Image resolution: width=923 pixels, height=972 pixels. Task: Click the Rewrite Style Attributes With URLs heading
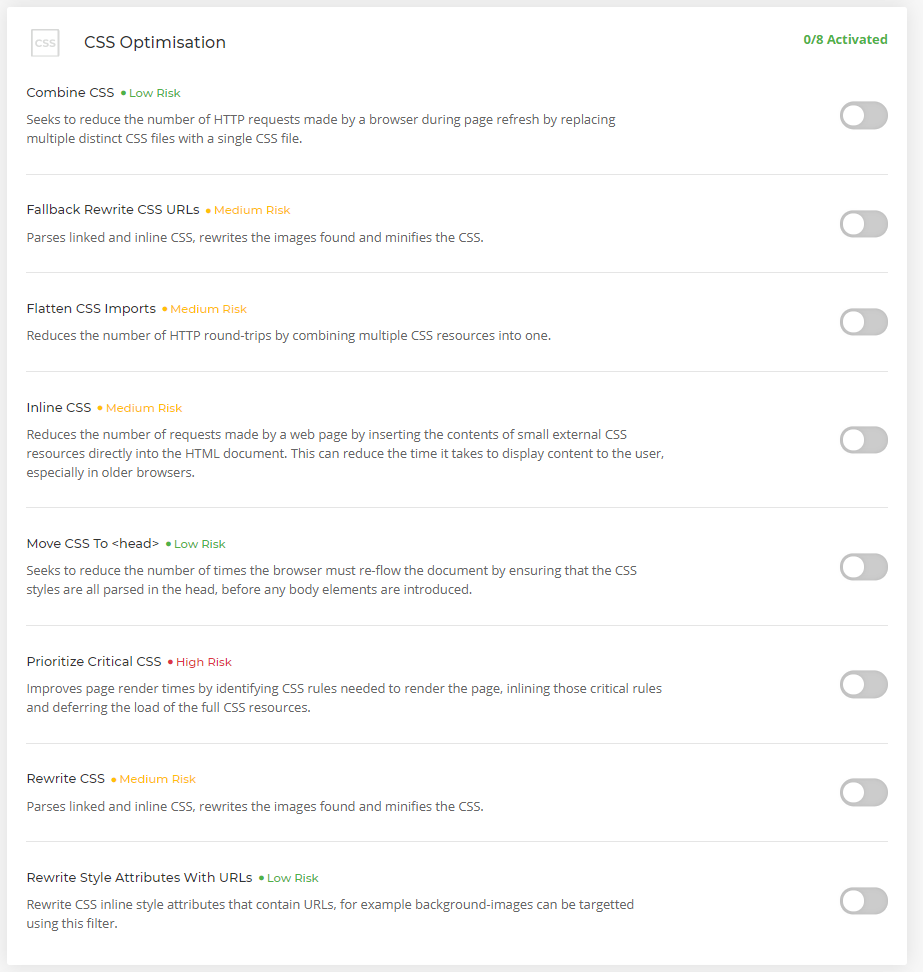pyautogui.click(x=139, y=878)
